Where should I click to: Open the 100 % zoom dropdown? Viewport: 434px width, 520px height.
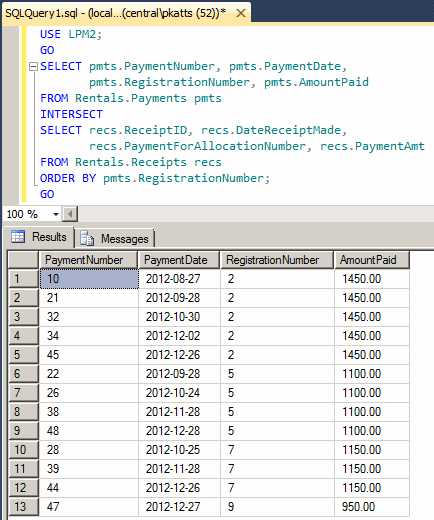coord(56,214)
